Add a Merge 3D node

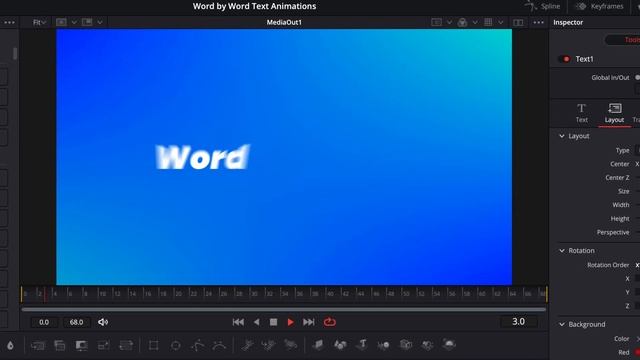[x=384, y=345]
